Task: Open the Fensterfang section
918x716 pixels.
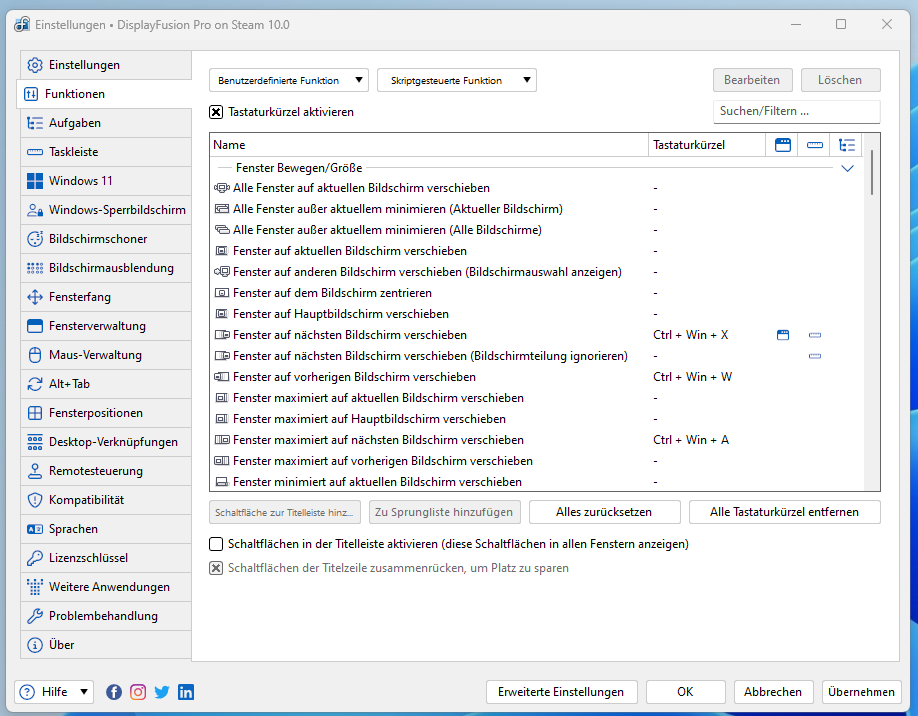Action: (106, 297)
